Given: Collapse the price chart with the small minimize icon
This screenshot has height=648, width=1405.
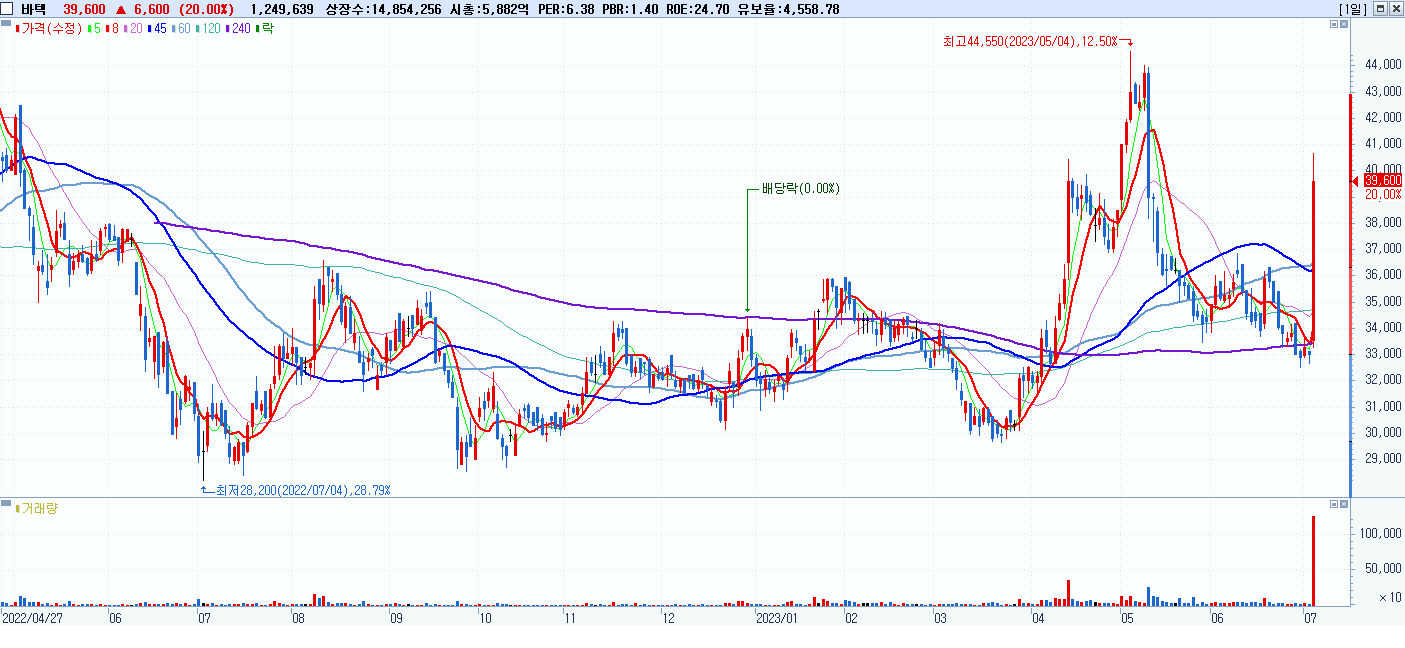Looking at the screenshot, I should tap(1333, 25).
